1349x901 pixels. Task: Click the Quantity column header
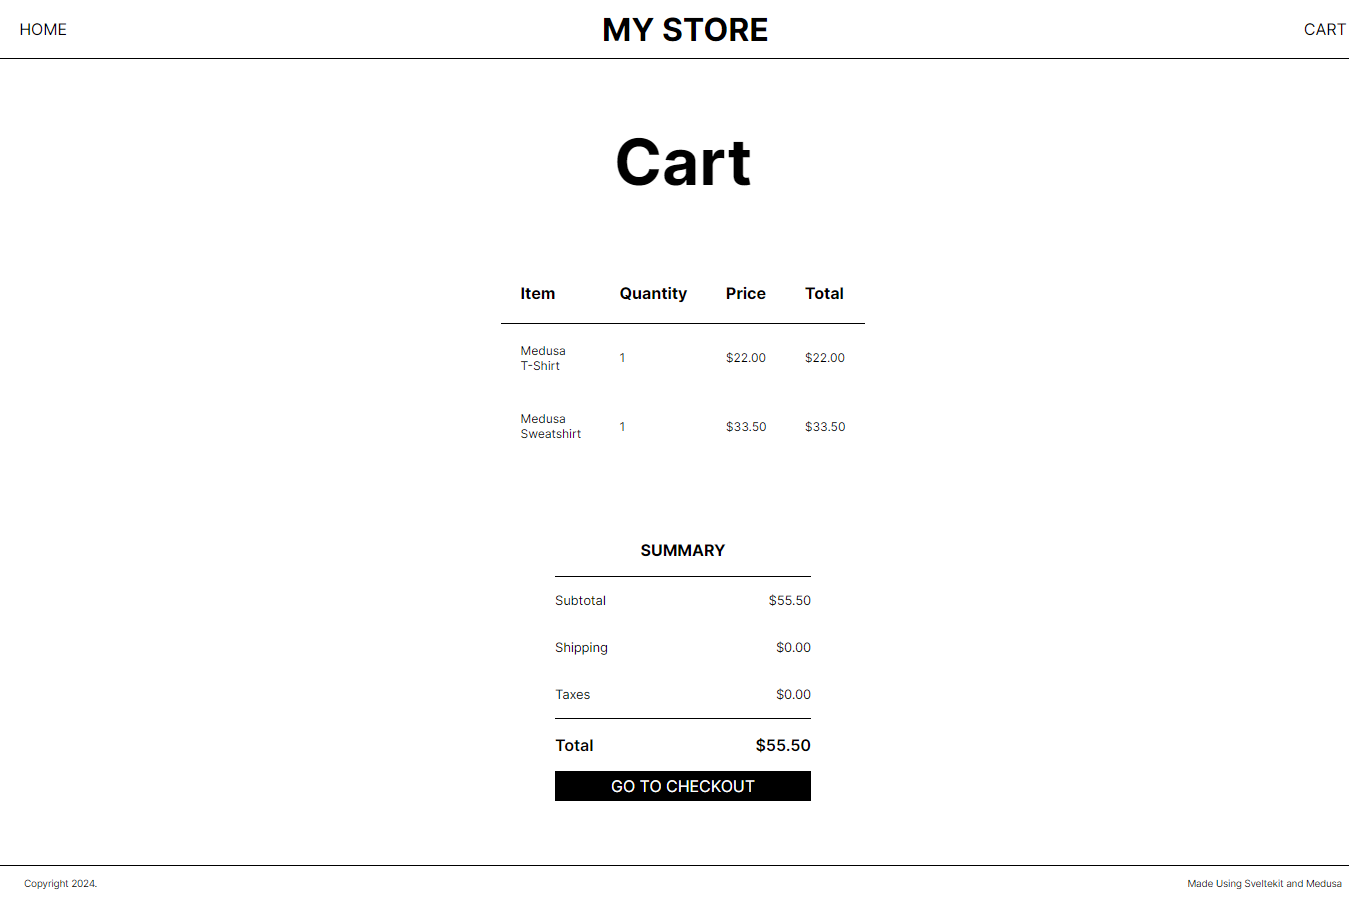point(653,294)
